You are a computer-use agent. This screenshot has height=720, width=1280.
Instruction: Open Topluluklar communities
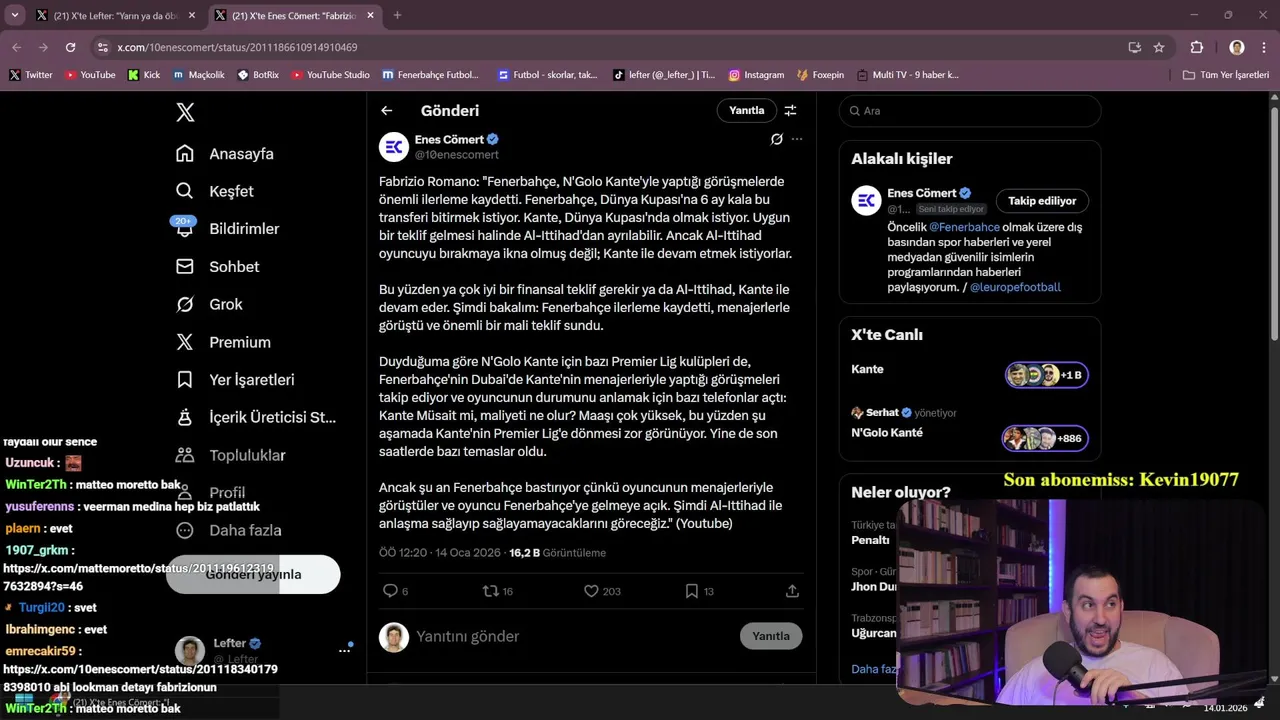coord(231,455)
